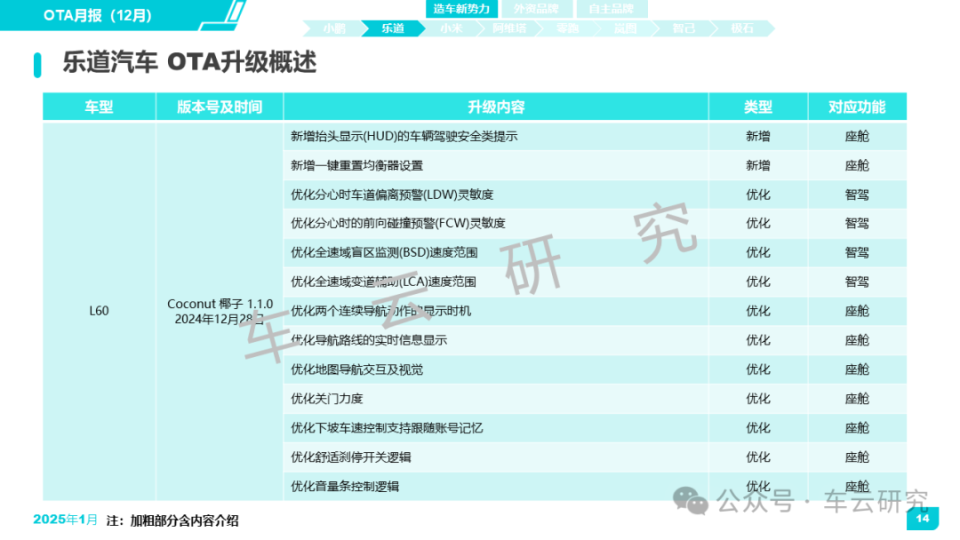Viewport: 960px width, 540px height.
Task: Click 智驾 function in the LCA row
Action: [857, 282]
